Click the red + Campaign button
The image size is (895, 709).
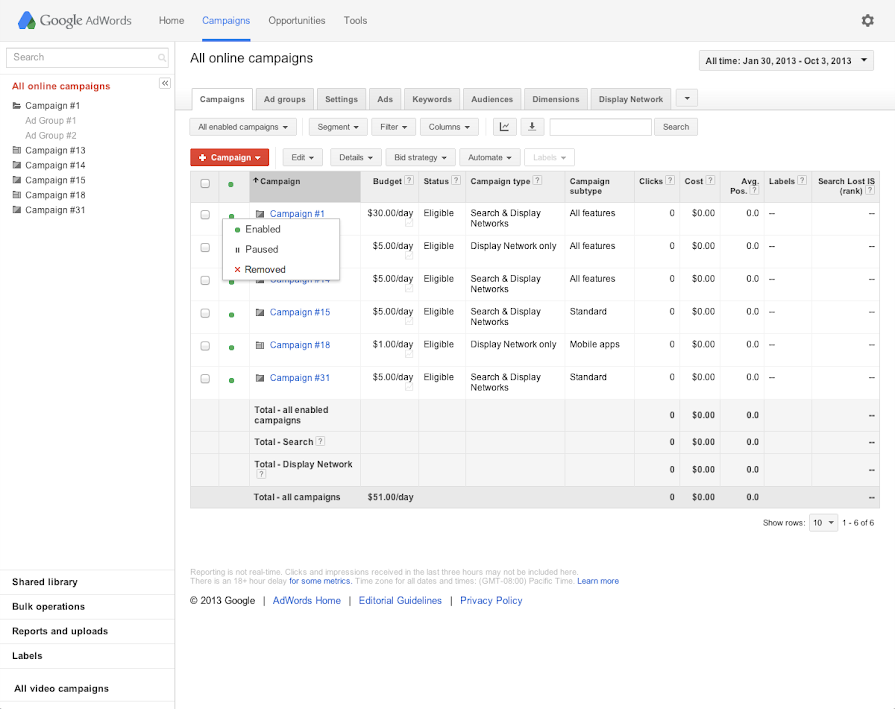pos(229,158)
